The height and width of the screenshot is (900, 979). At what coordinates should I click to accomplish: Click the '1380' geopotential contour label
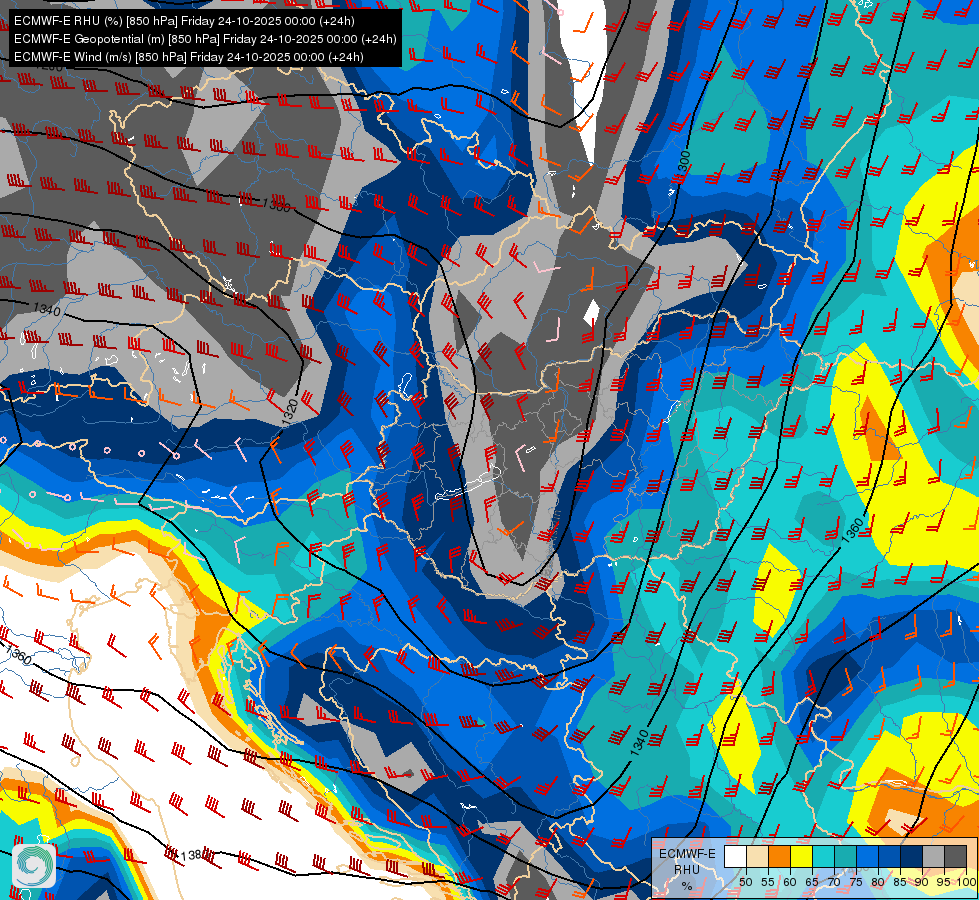[196, 854]
